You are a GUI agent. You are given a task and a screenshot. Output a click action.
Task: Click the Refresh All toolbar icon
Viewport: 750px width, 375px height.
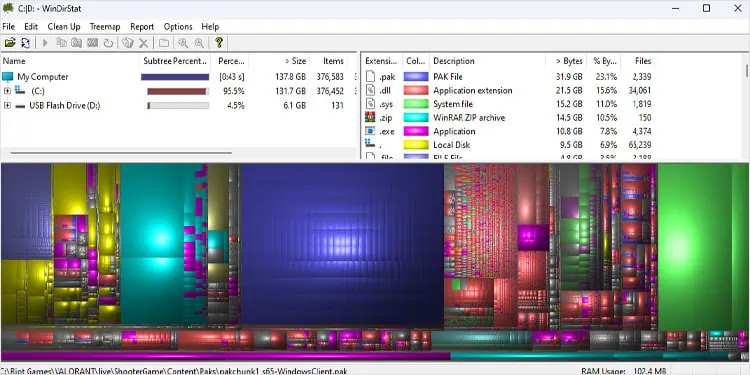26,43
